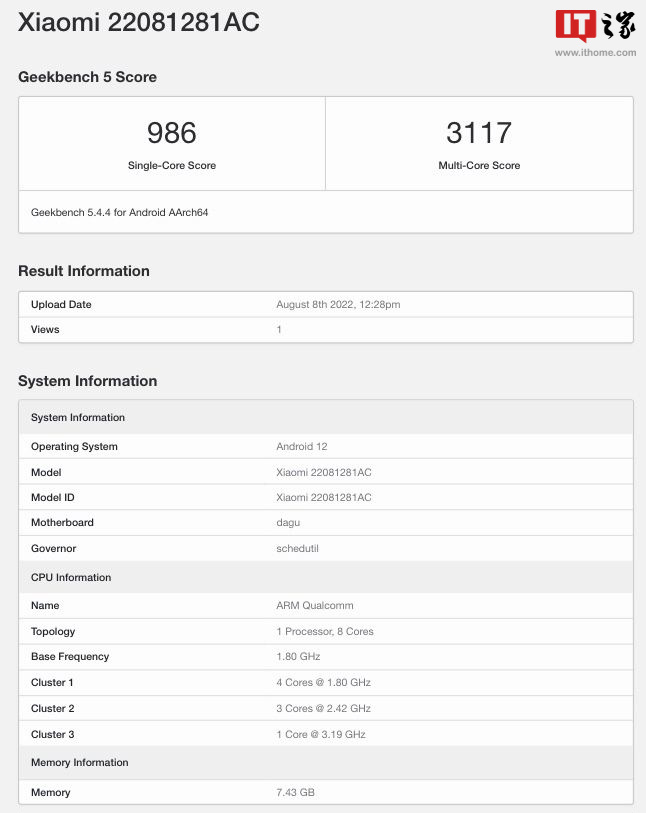Select the ARM Qualcomm value

[315, 605]
